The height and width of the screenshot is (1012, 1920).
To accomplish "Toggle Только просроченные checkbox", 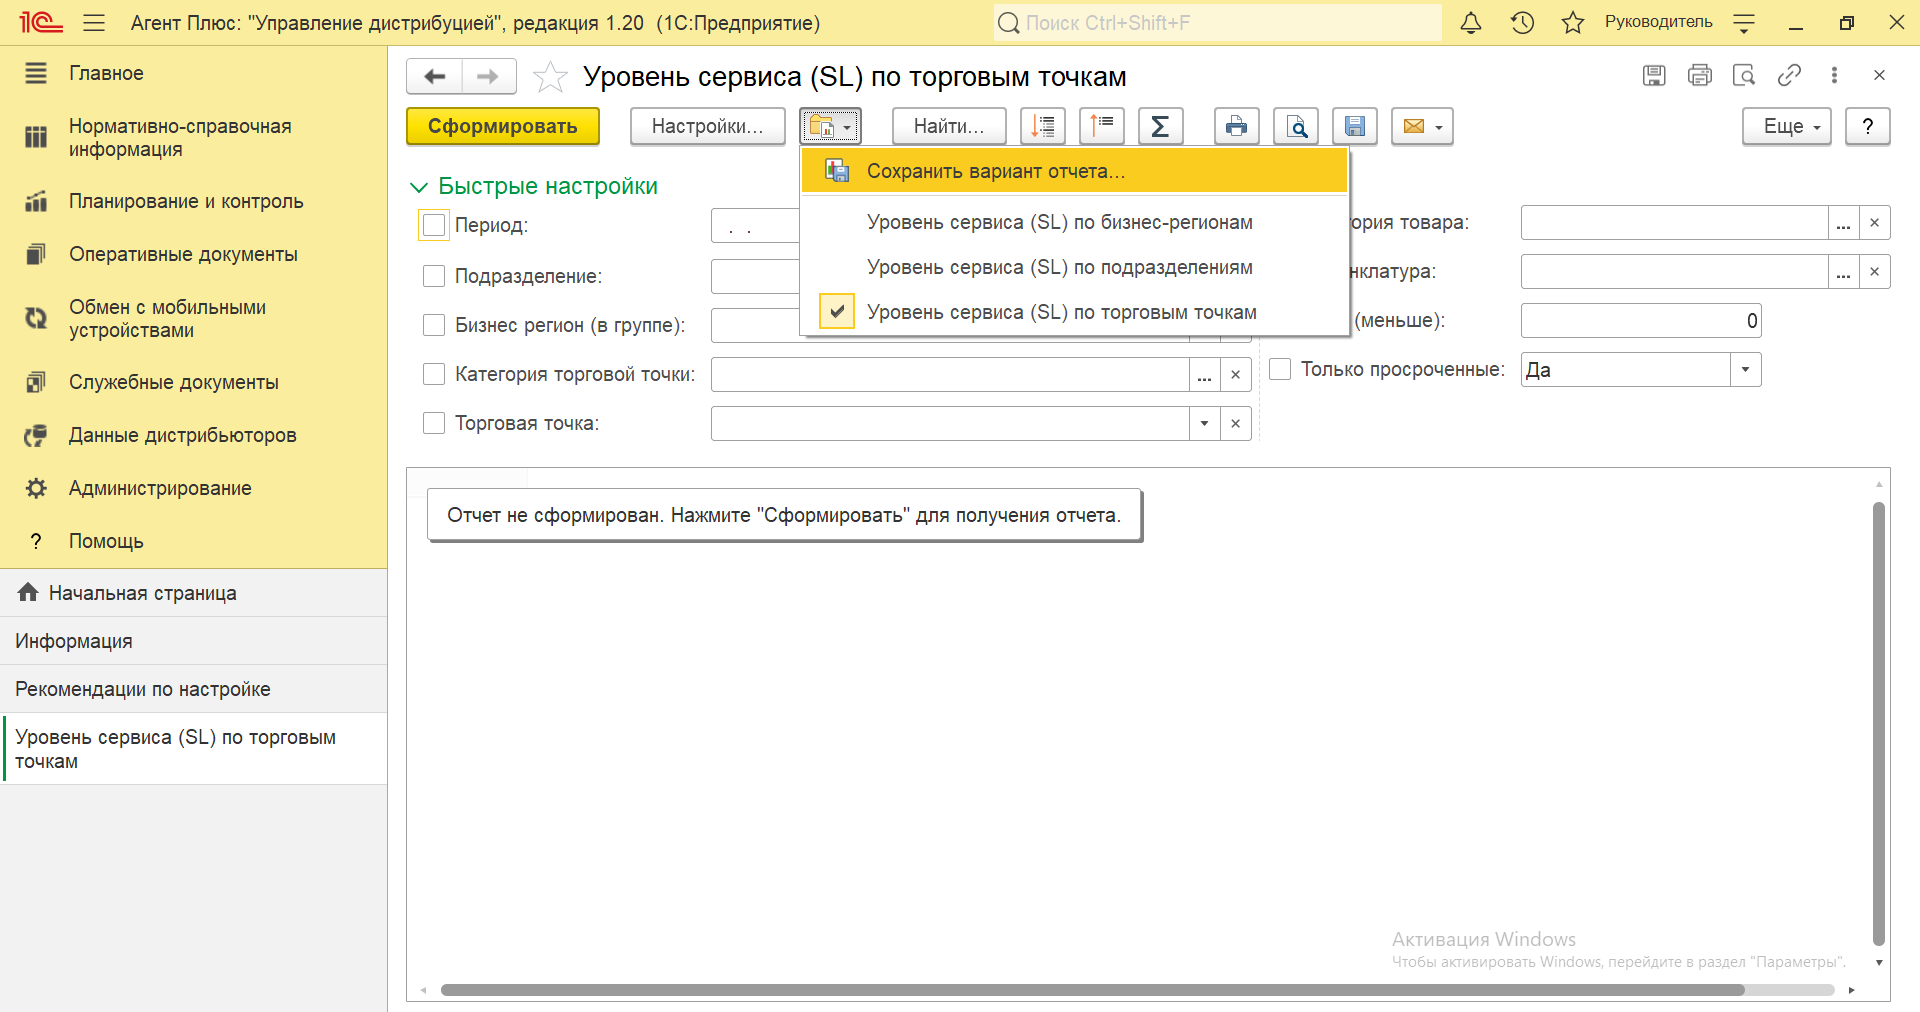I will pyautogui.click(x=1280, y=369).
